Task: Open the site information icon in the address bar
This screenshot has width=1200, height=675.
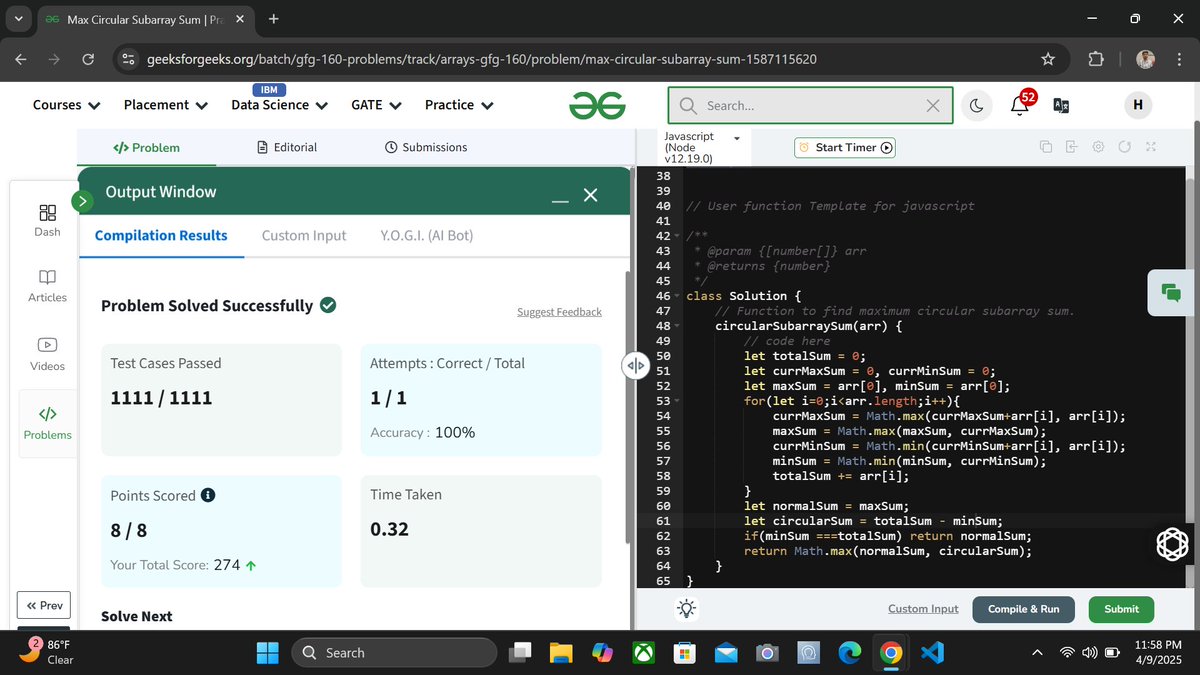Action: [x=128, y=59]
